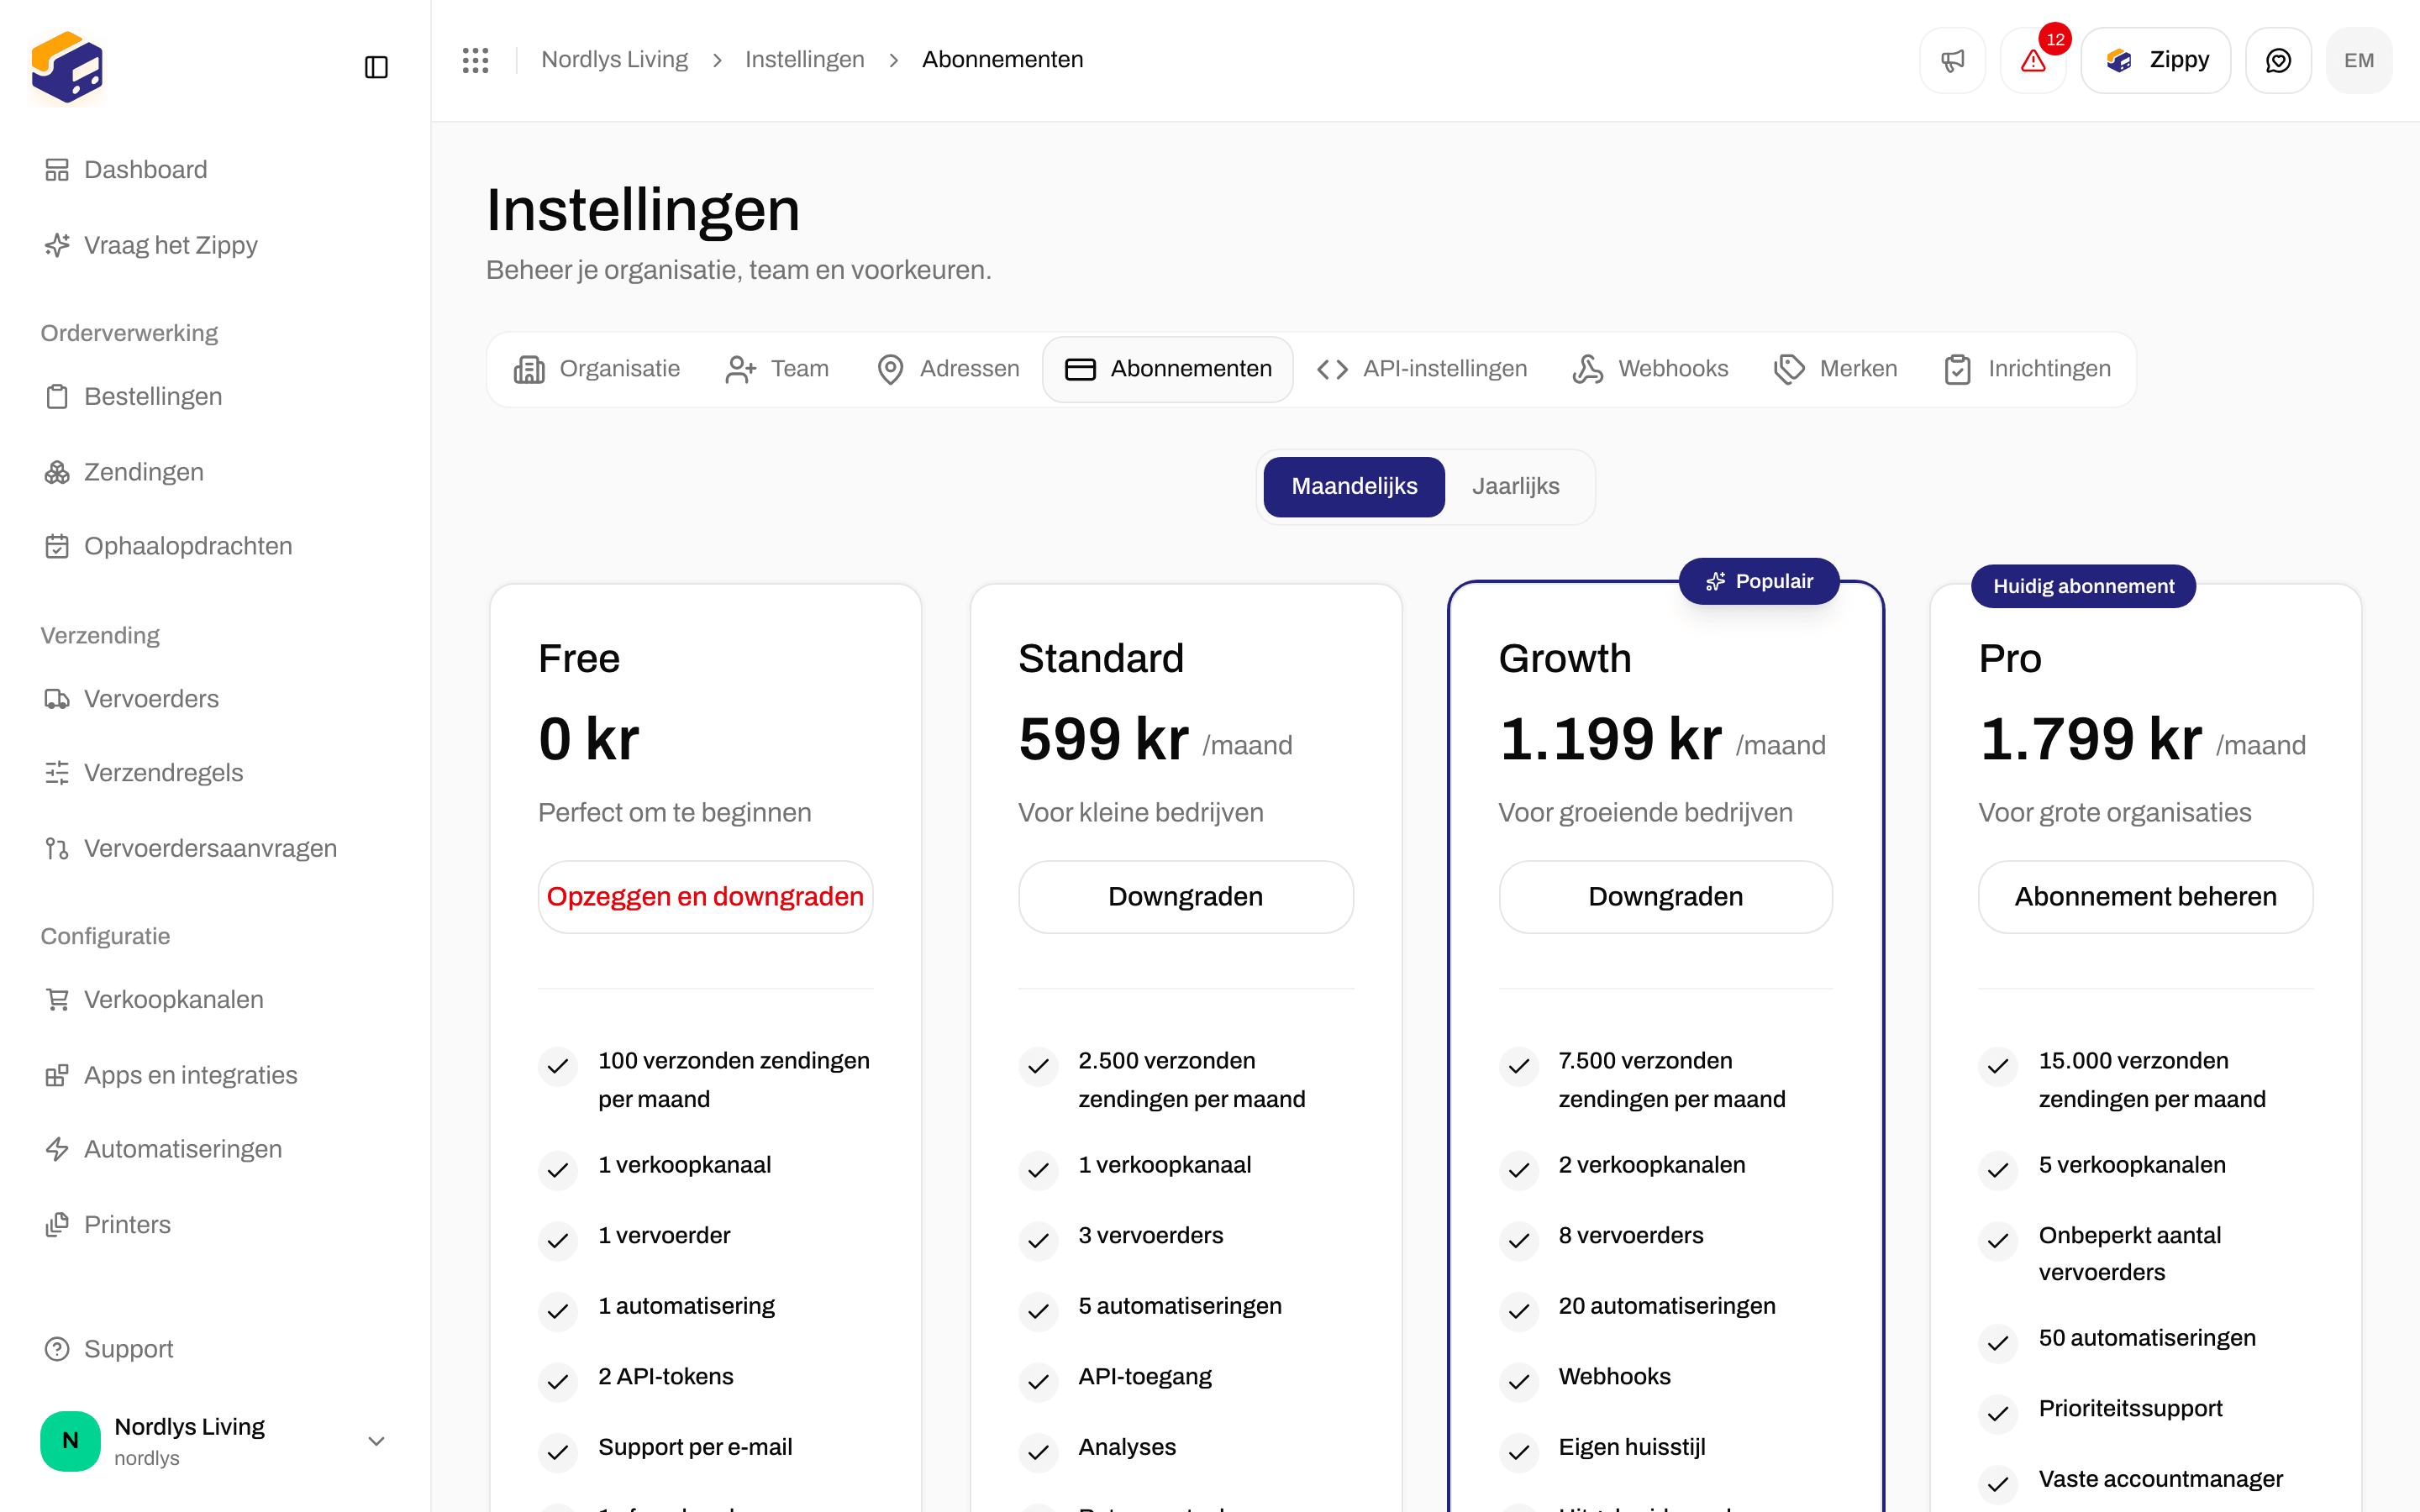The image size is (2420, 1512).
Task: View the alerts warning icon with badge
Action: pyautogui.click(x=2033, y=60)
